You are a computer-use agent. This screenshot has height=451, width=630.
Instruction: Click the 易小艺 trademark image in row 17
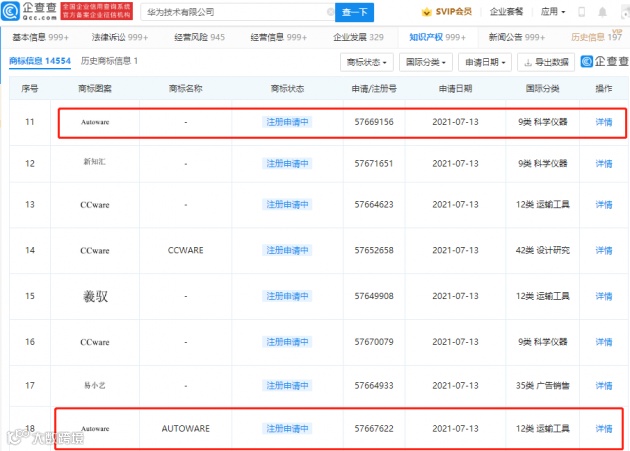tap(95, 385)
